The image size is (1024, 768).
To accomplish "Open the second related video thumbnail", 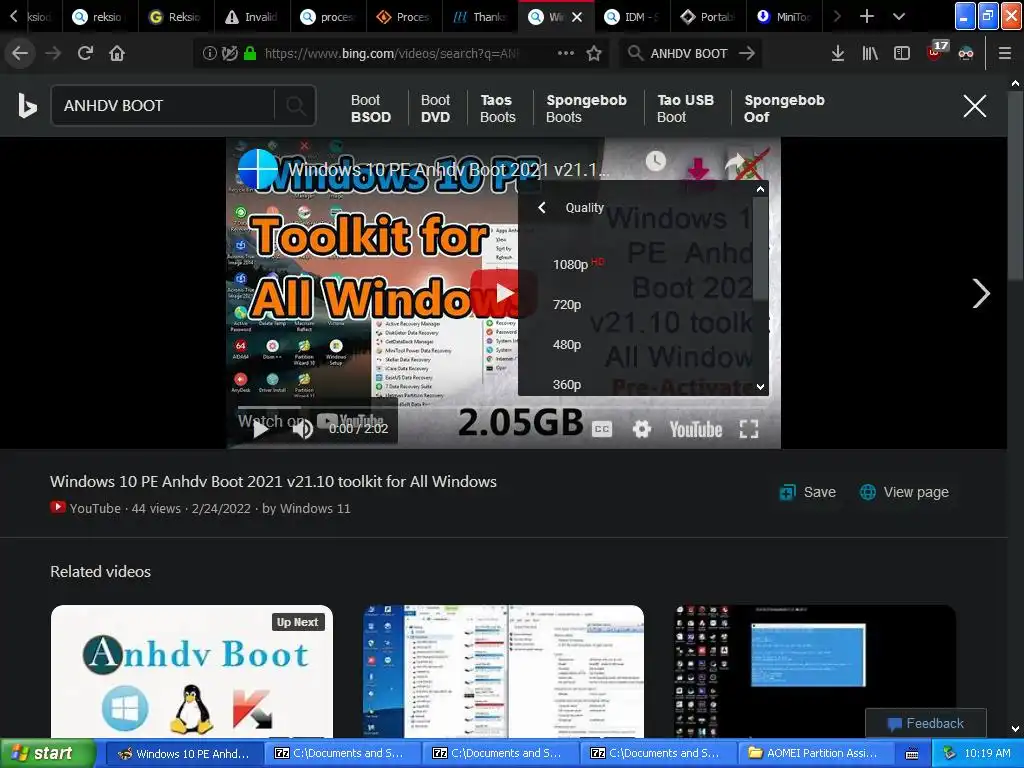I will [x=504, y=672].
